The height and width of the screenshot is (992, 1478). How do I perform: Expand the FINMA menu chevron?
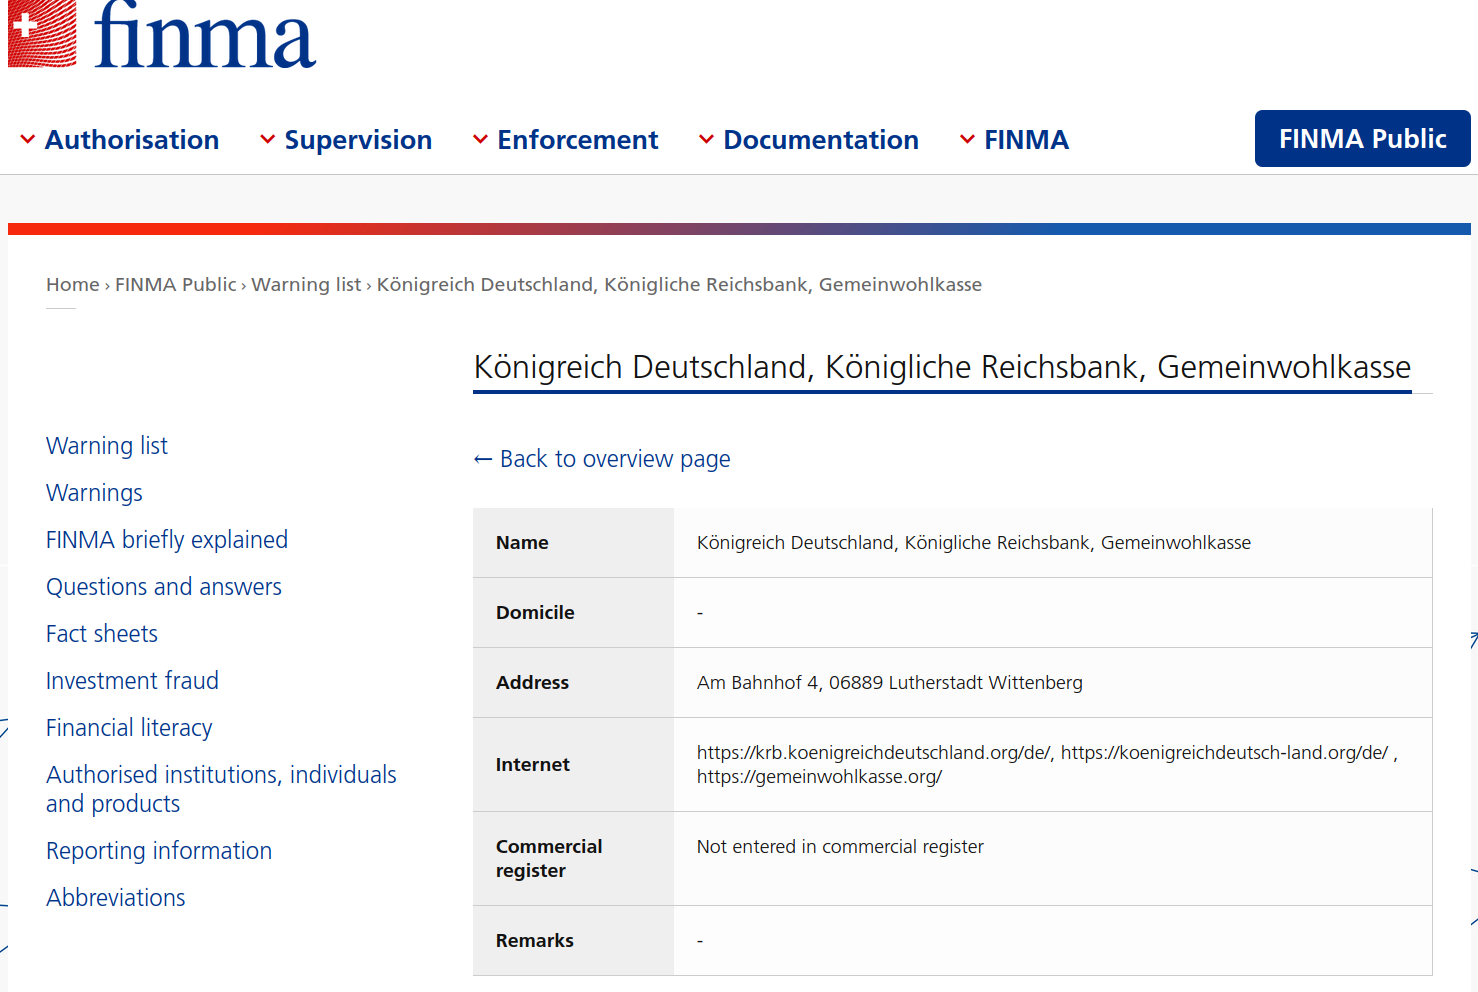pos(967,140)
